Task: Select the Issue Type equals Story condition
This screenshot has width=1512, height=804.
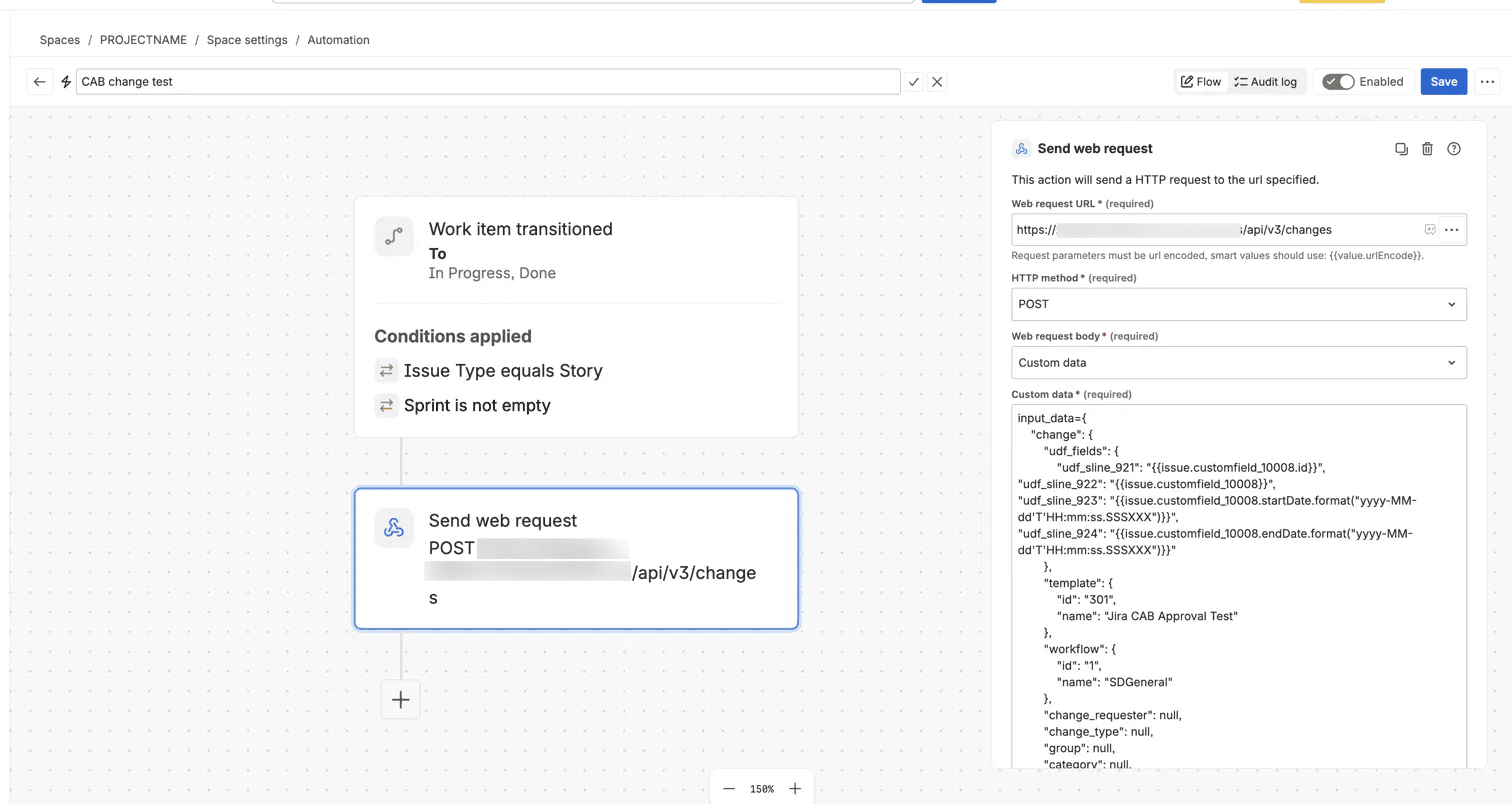Action: pos(503,371)
